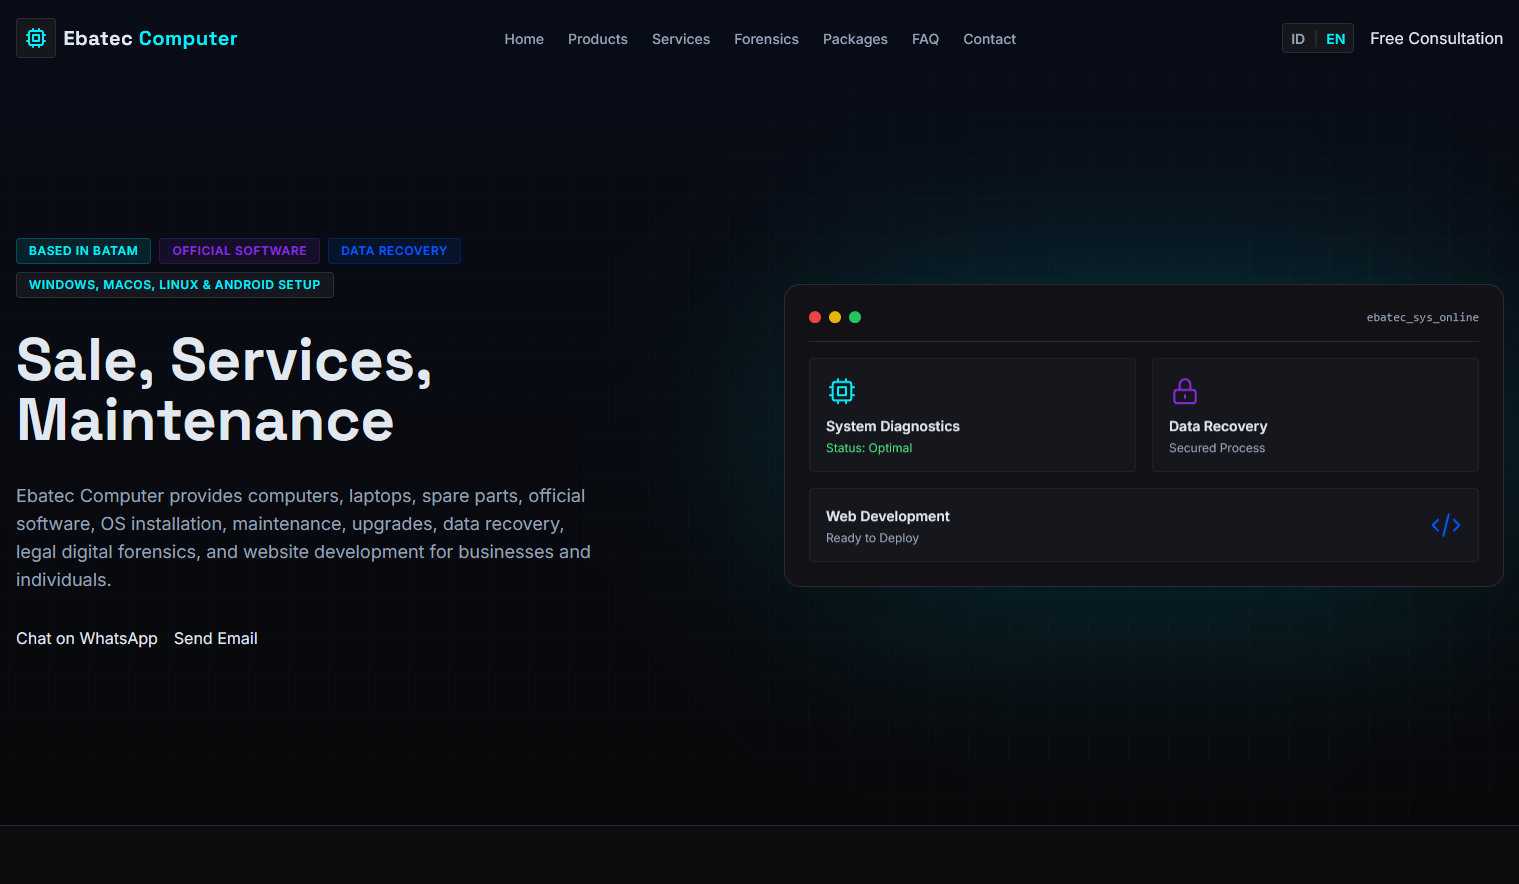This screenshot has width=1519, height=884.
Task: Click the DATA RECOVERY badge
Action: tap(394, 251)
